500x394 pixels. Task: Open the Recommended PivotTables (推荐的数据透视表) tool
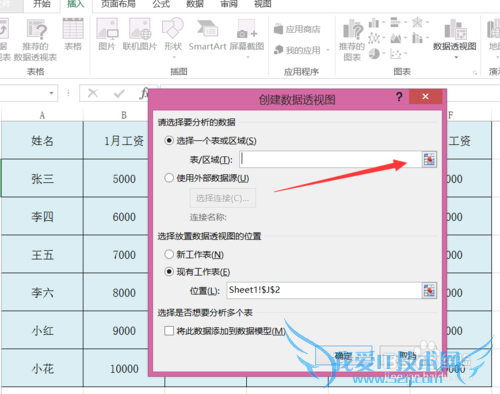[35, 40]
